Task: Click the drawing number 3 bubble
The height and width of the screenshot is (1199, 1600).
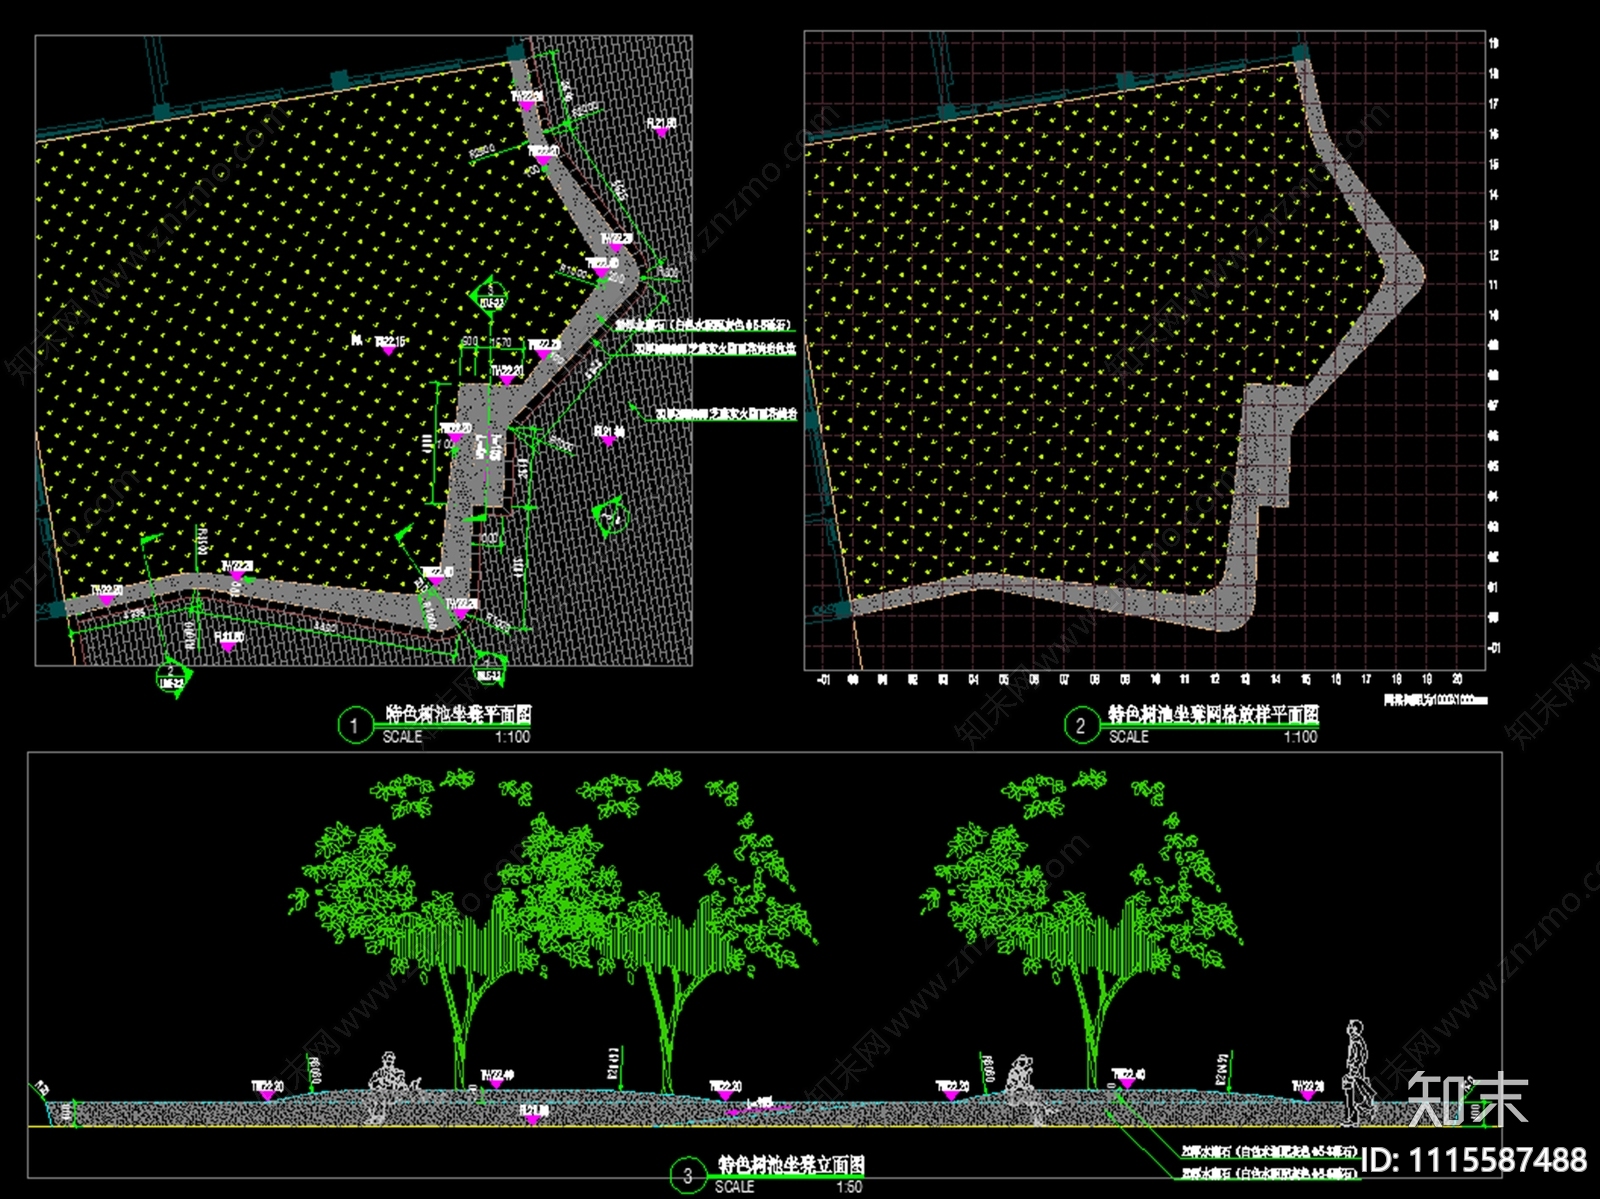Action: pyautogui.click(x=687, y=1176)
